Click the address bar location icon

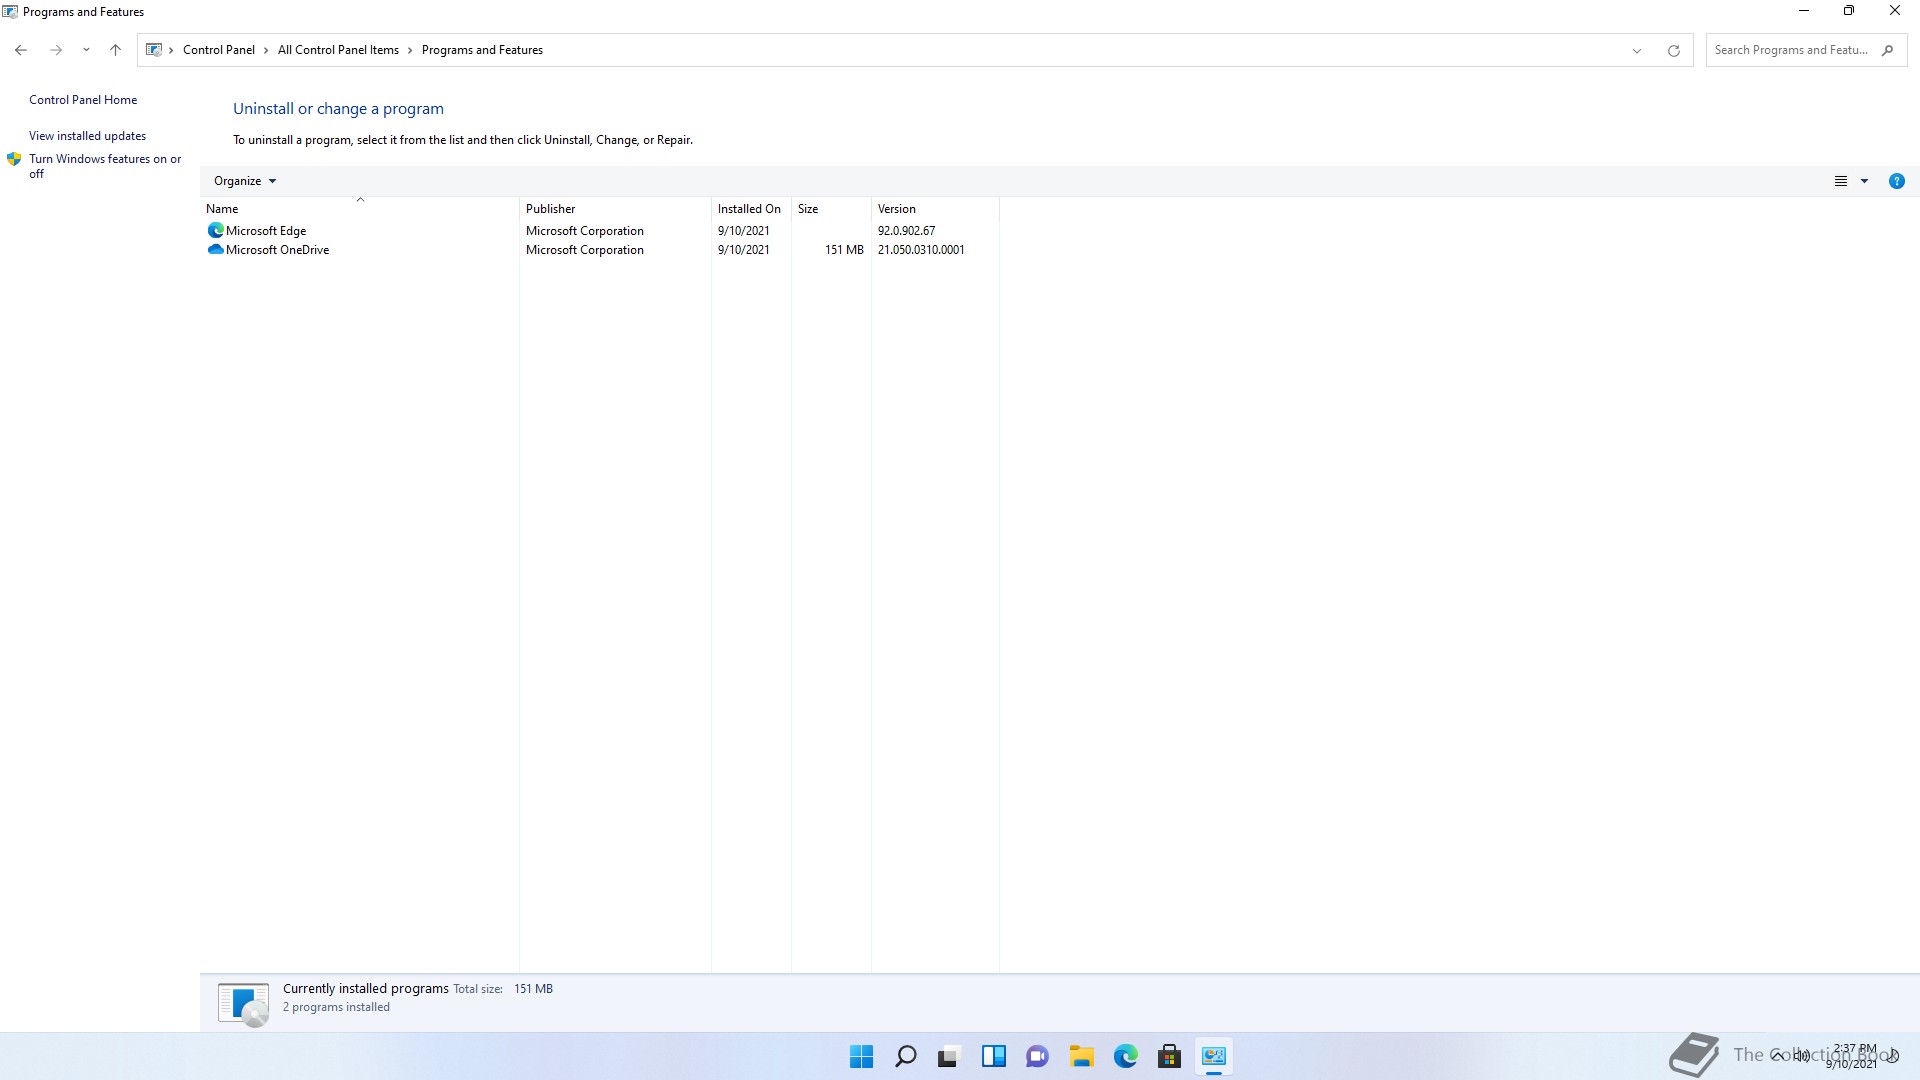[x=154, y=50]
